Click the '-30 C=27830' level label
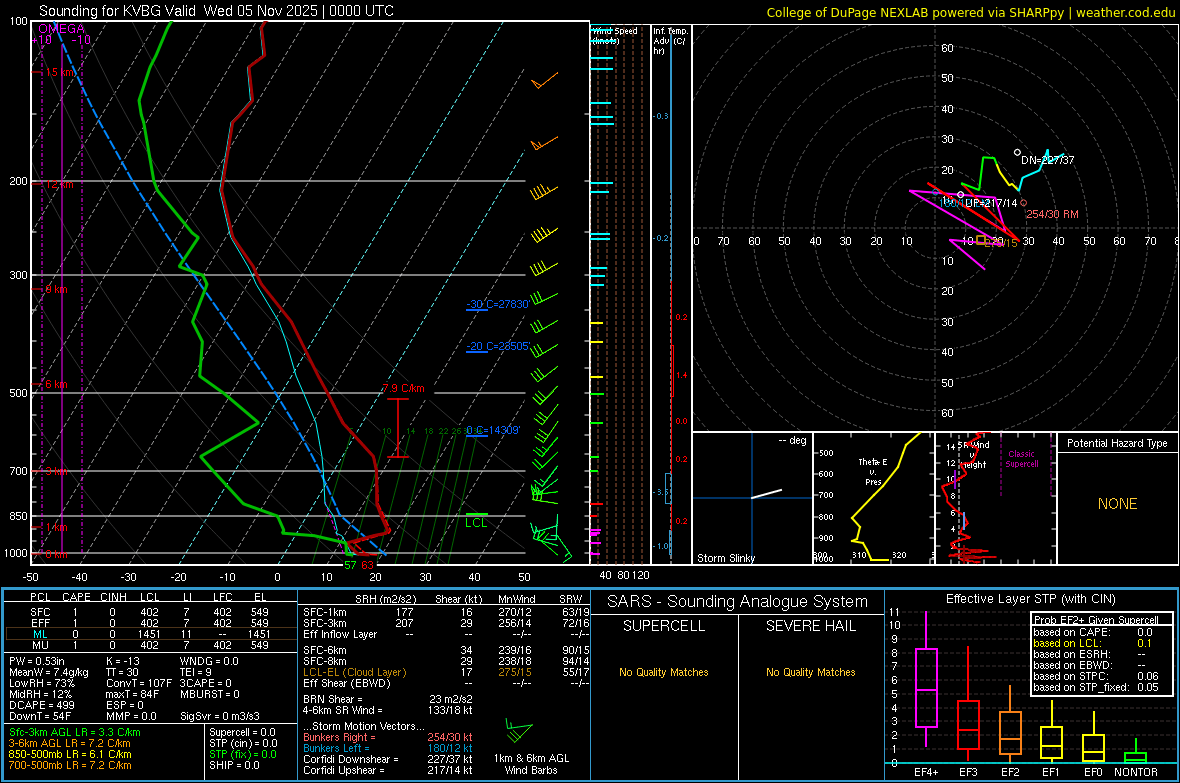The image size is (1180, 783). pos(497,304)
